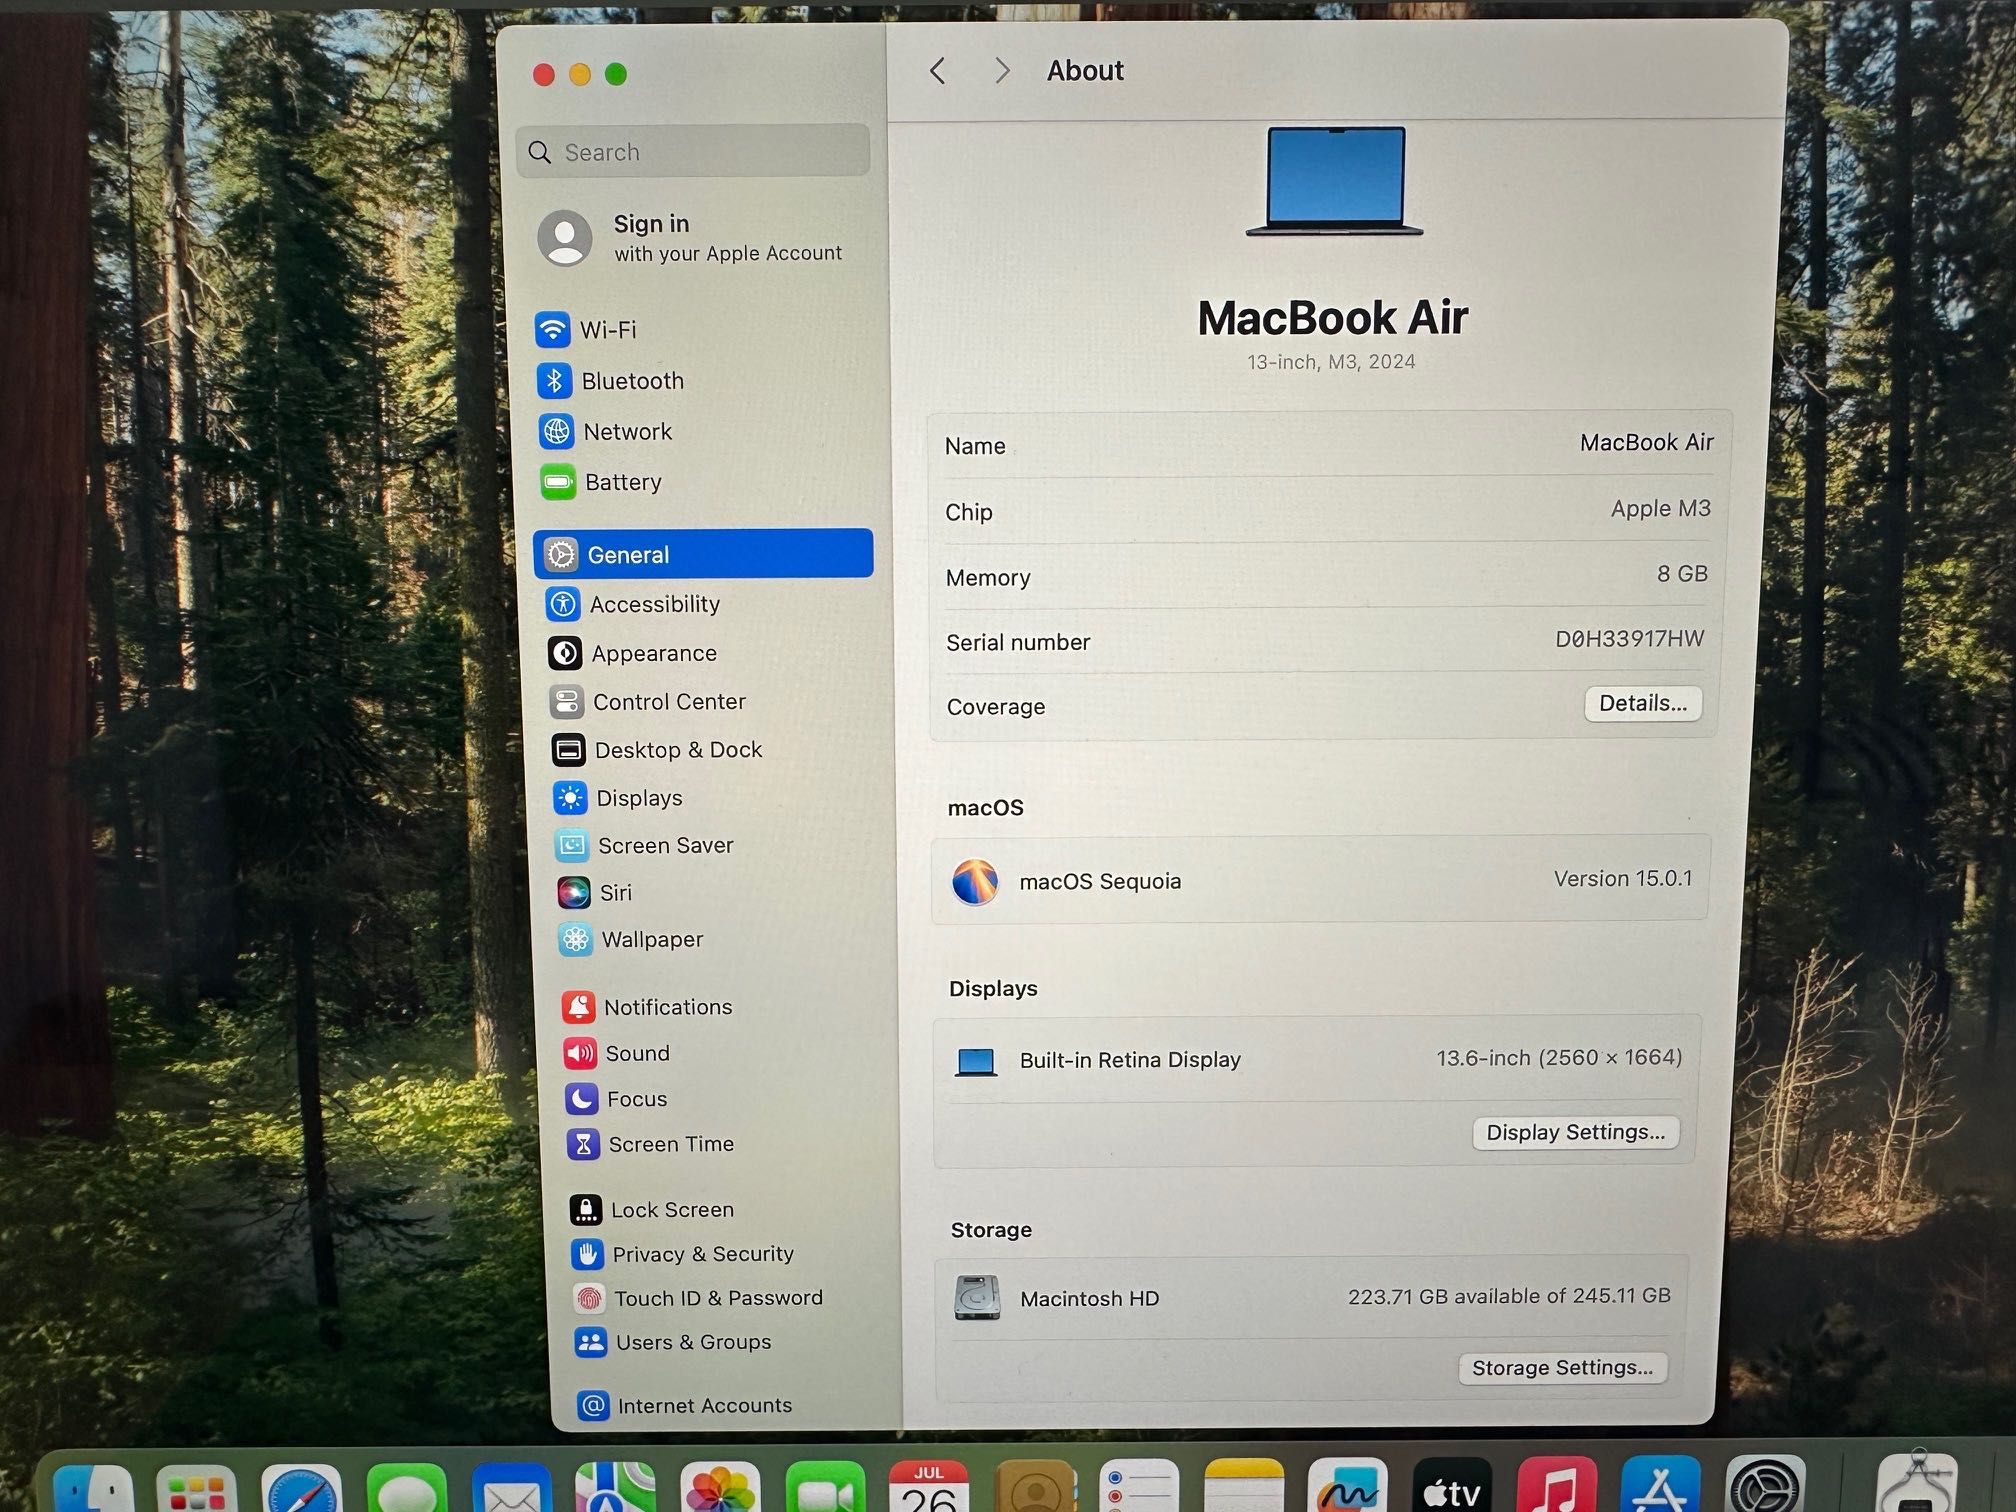This screenshot has height=1512, width=2016.
Task: Open Screen Saver settings
Action: (x=645, y=846)
